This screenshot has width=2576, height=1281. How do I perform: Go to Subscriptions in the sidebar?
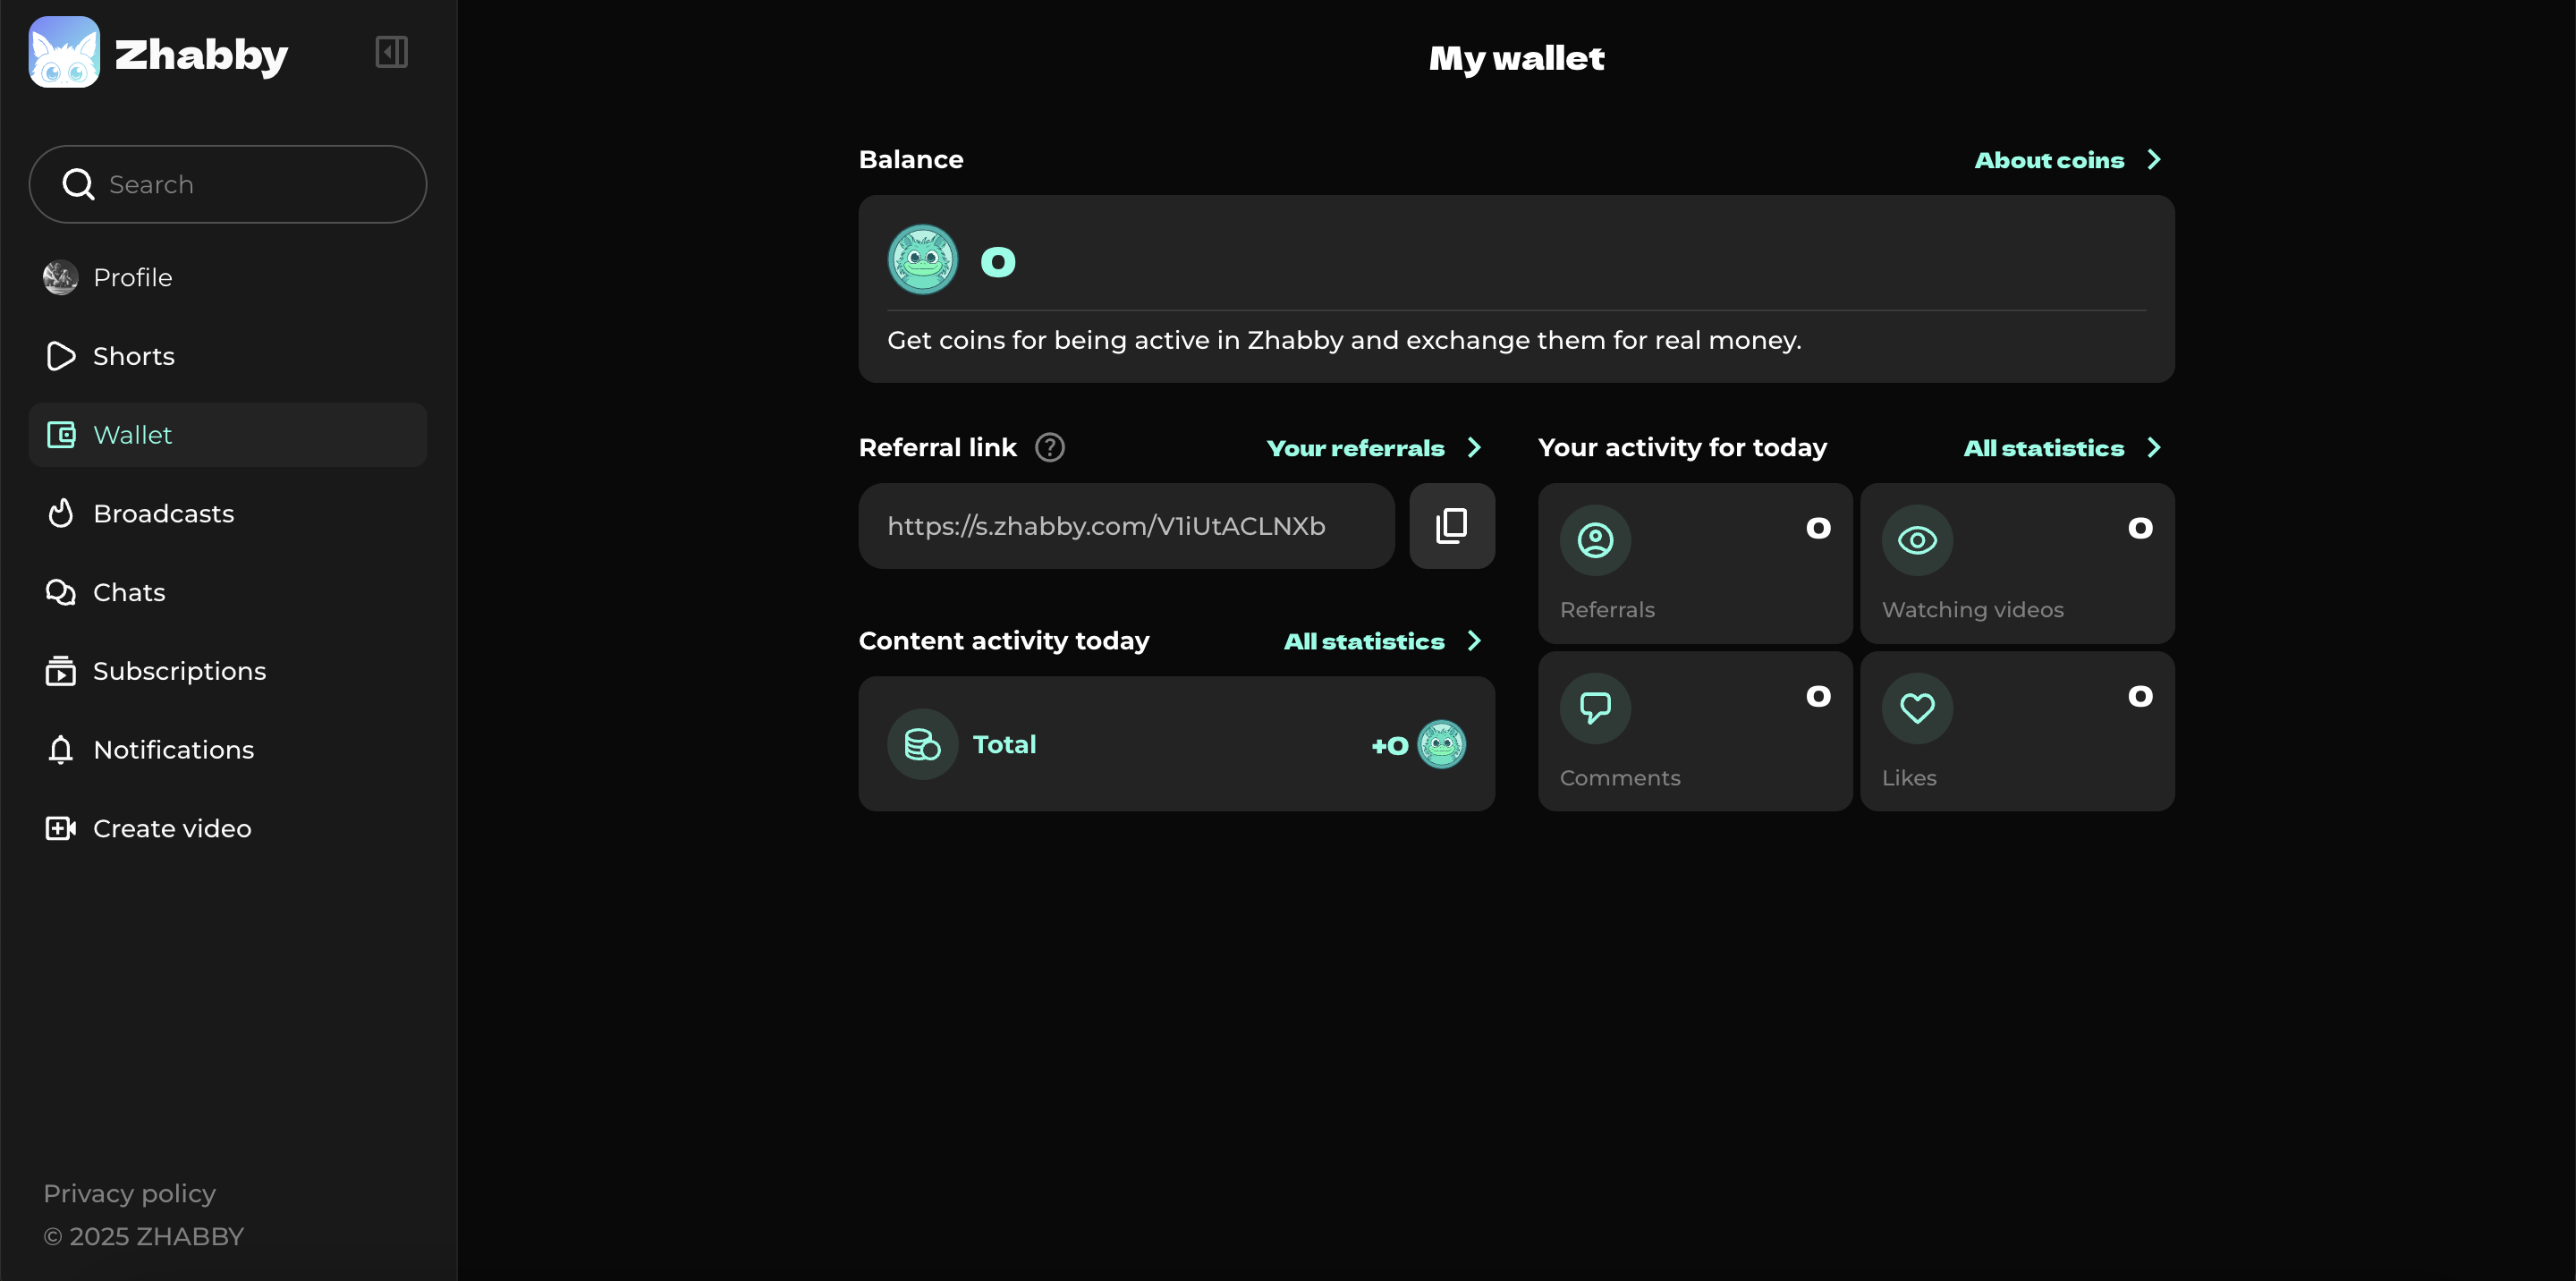point(179,671)
